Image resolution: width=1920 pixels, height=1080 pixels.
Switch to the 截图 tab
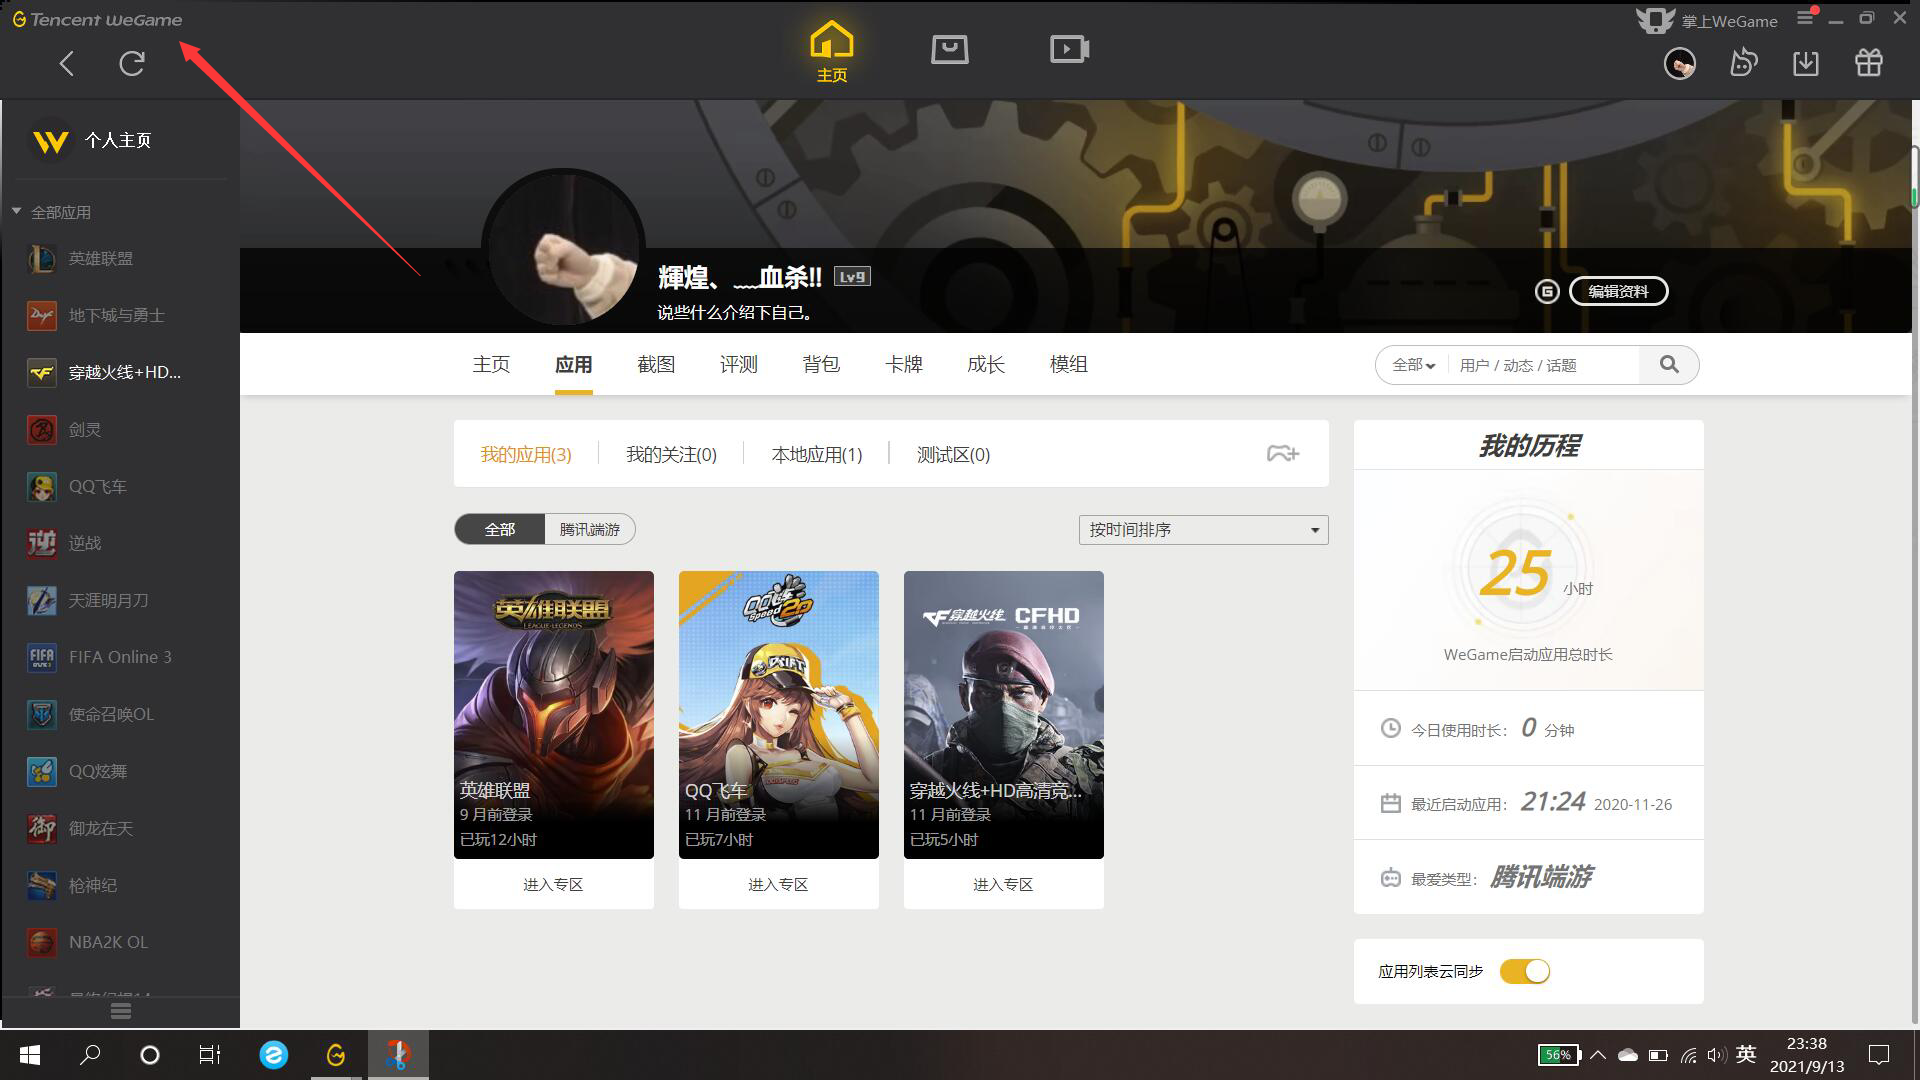coord(656,365)
